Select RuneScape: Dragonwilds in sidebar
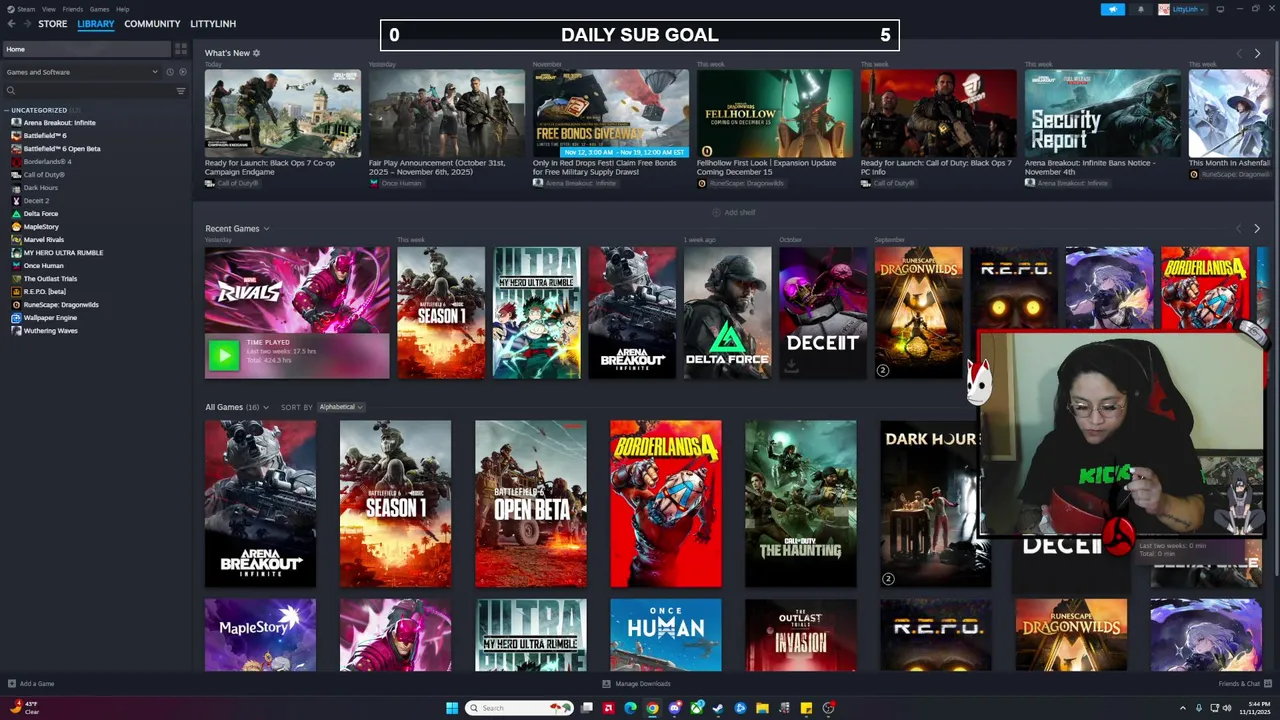The width and height of the screenshot is (1280, 720). pyautogui.click(x=61, y=305)
